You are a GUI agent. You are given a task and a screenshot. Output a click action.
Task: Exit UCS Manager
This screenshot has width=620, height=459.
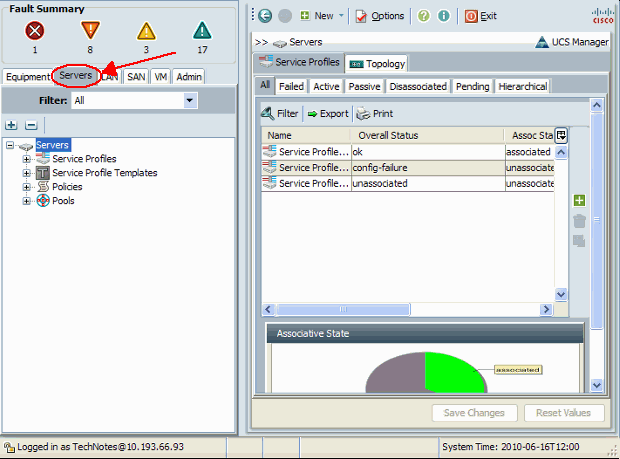coord(480,16)
